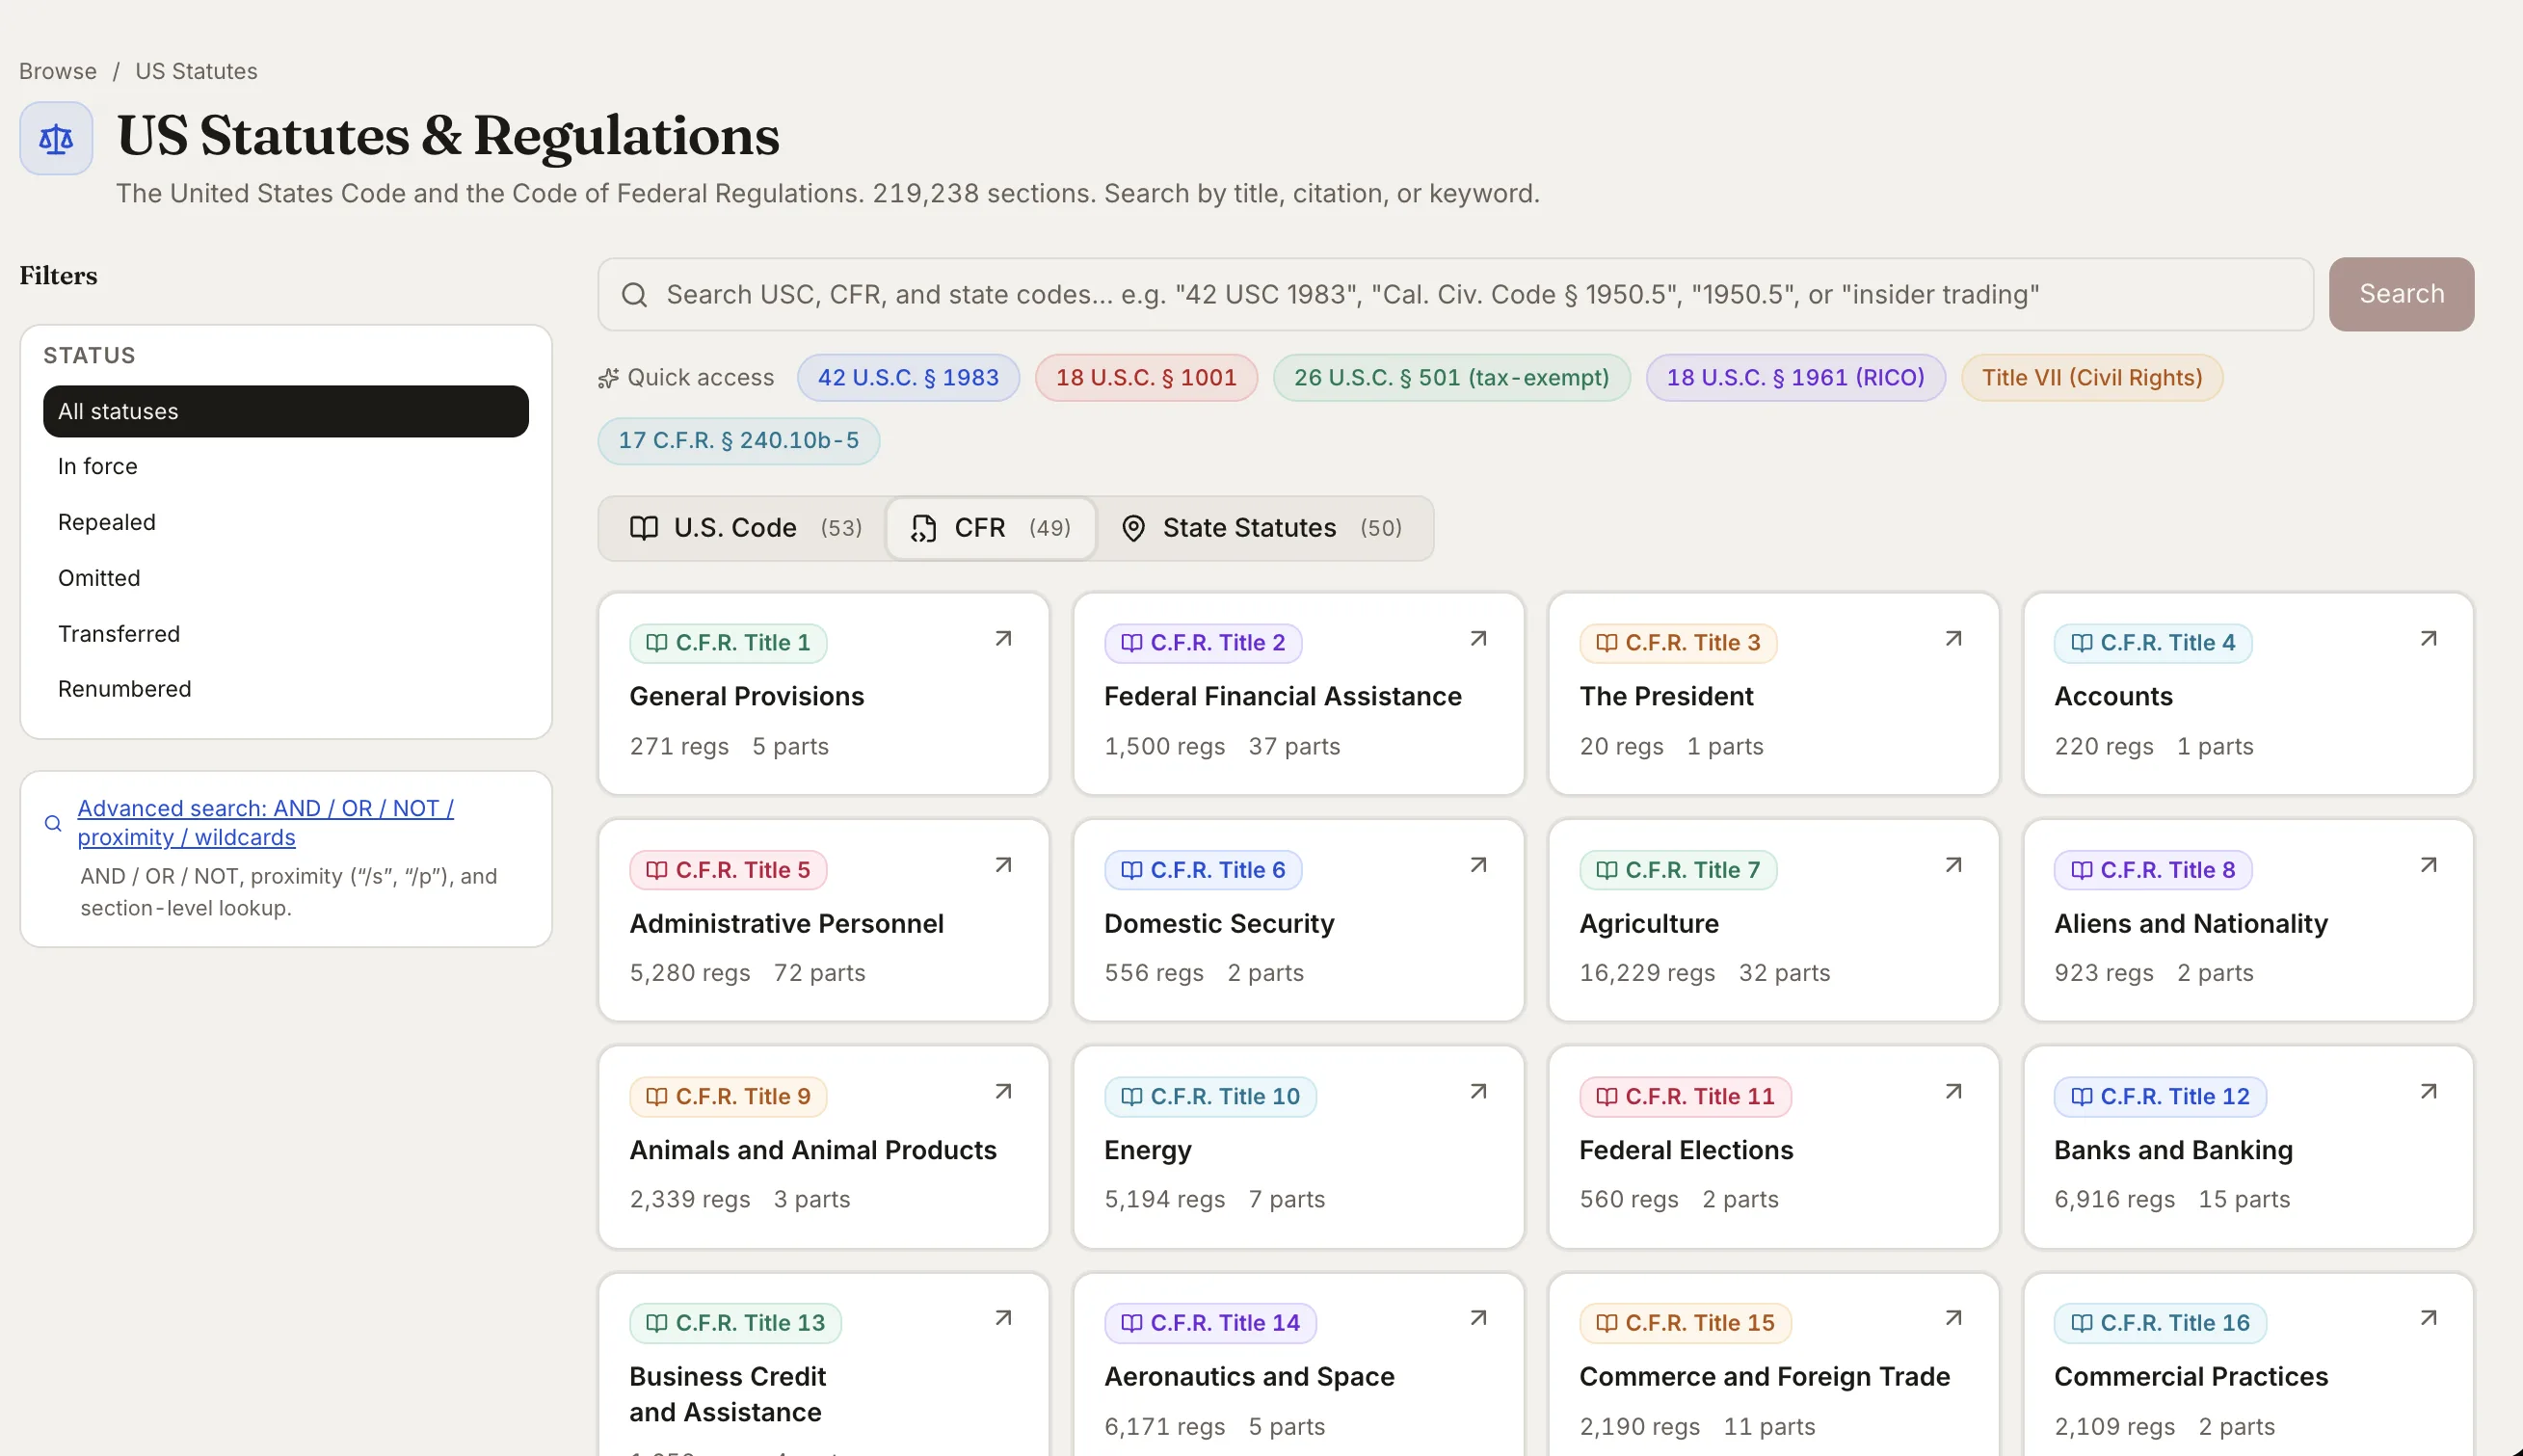Open the 42 U.S.C. § 1983 quick access chip
Screen dimensions: 2523x1456
[x=908, y=378]
